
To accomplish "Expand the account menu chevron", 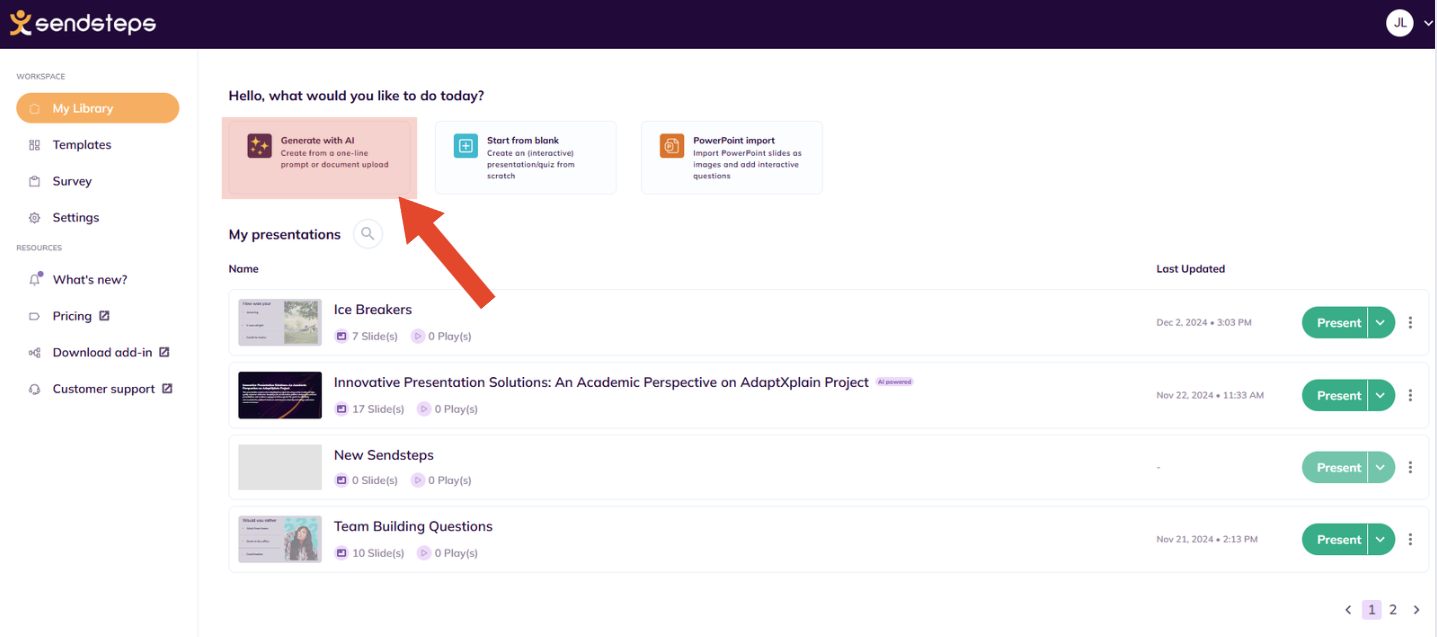I will coord(1427,24).
